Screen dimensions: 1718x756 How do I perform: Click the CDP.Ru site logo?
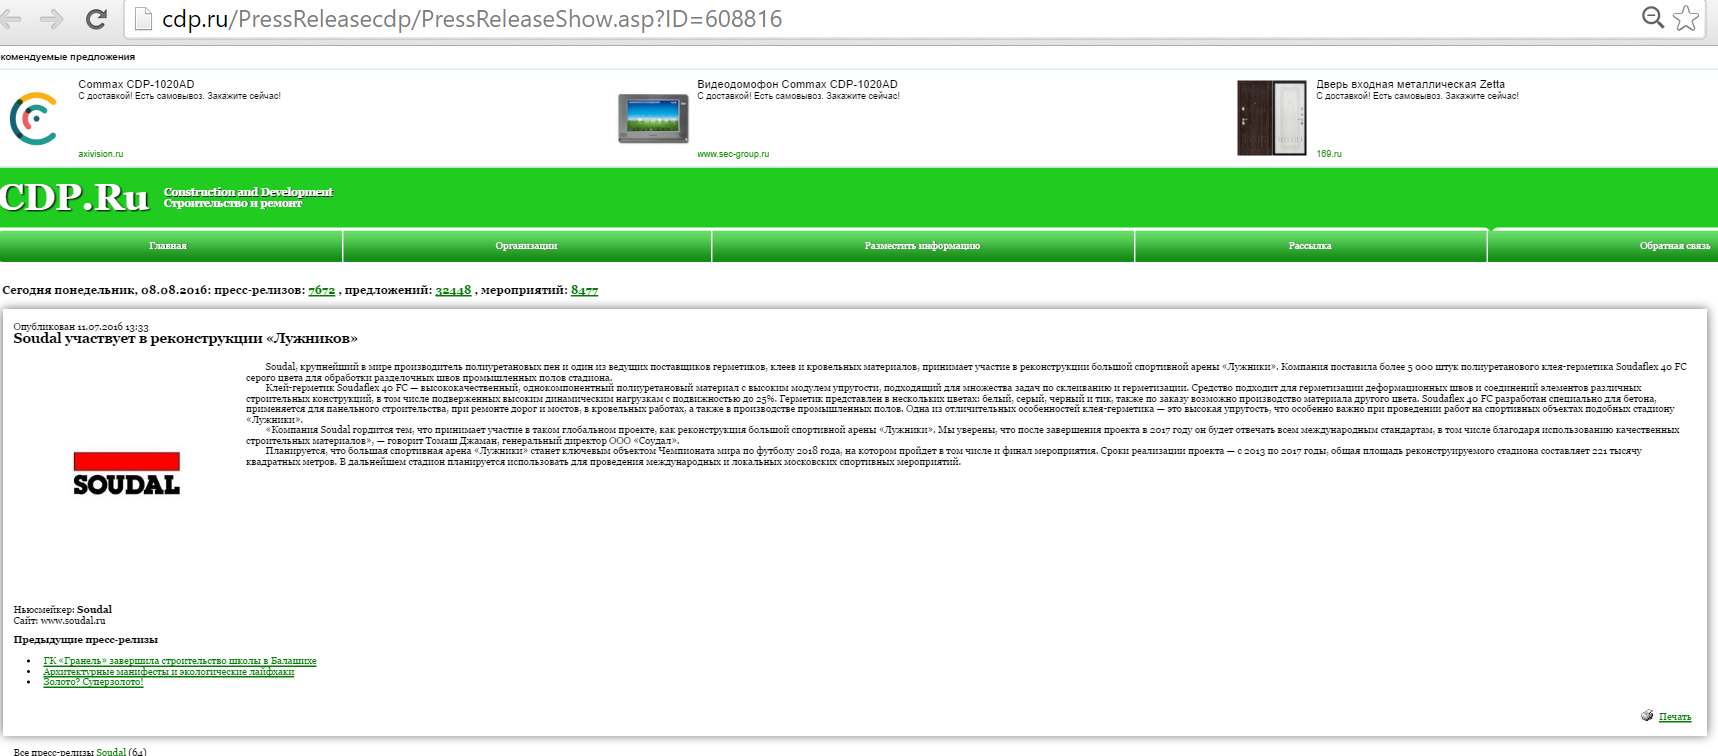pyautogui.click(x=75, y=197)
